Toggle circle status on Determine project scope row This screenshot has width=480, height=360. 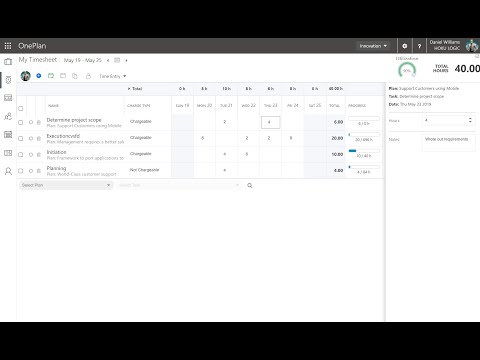click(x=31, y=122)
